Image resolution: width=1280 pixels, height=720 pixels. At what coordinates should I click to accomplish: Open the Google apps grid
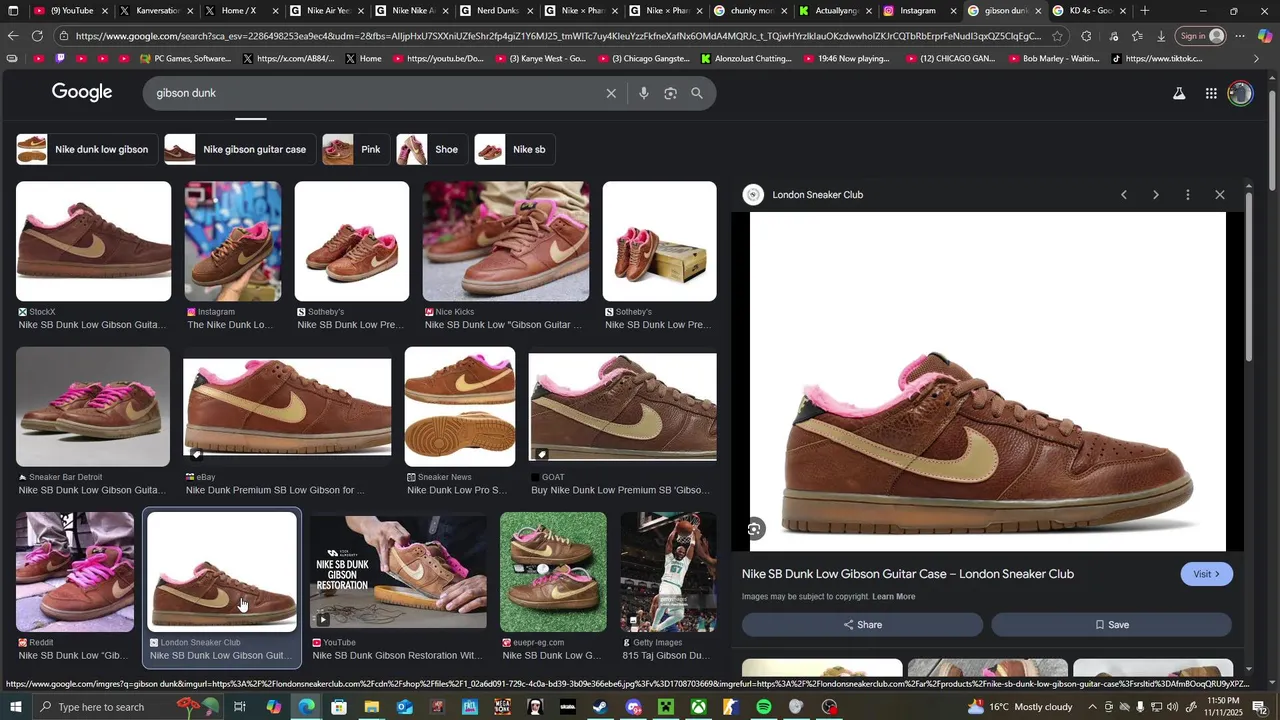pyautogui.click(x=1211, y=93)
